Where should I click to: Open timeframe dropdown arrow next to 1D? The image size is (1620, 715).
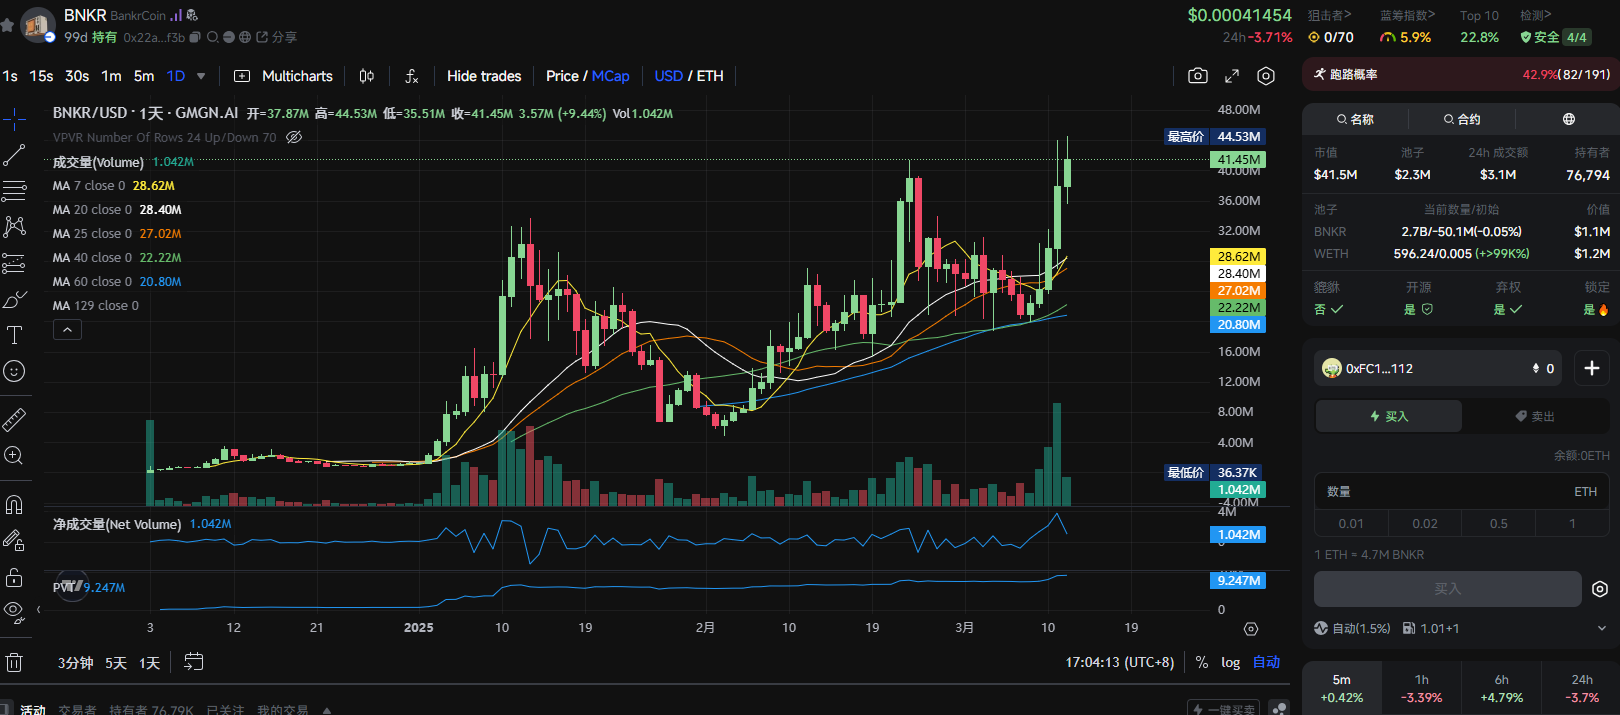tap(201, 76)
